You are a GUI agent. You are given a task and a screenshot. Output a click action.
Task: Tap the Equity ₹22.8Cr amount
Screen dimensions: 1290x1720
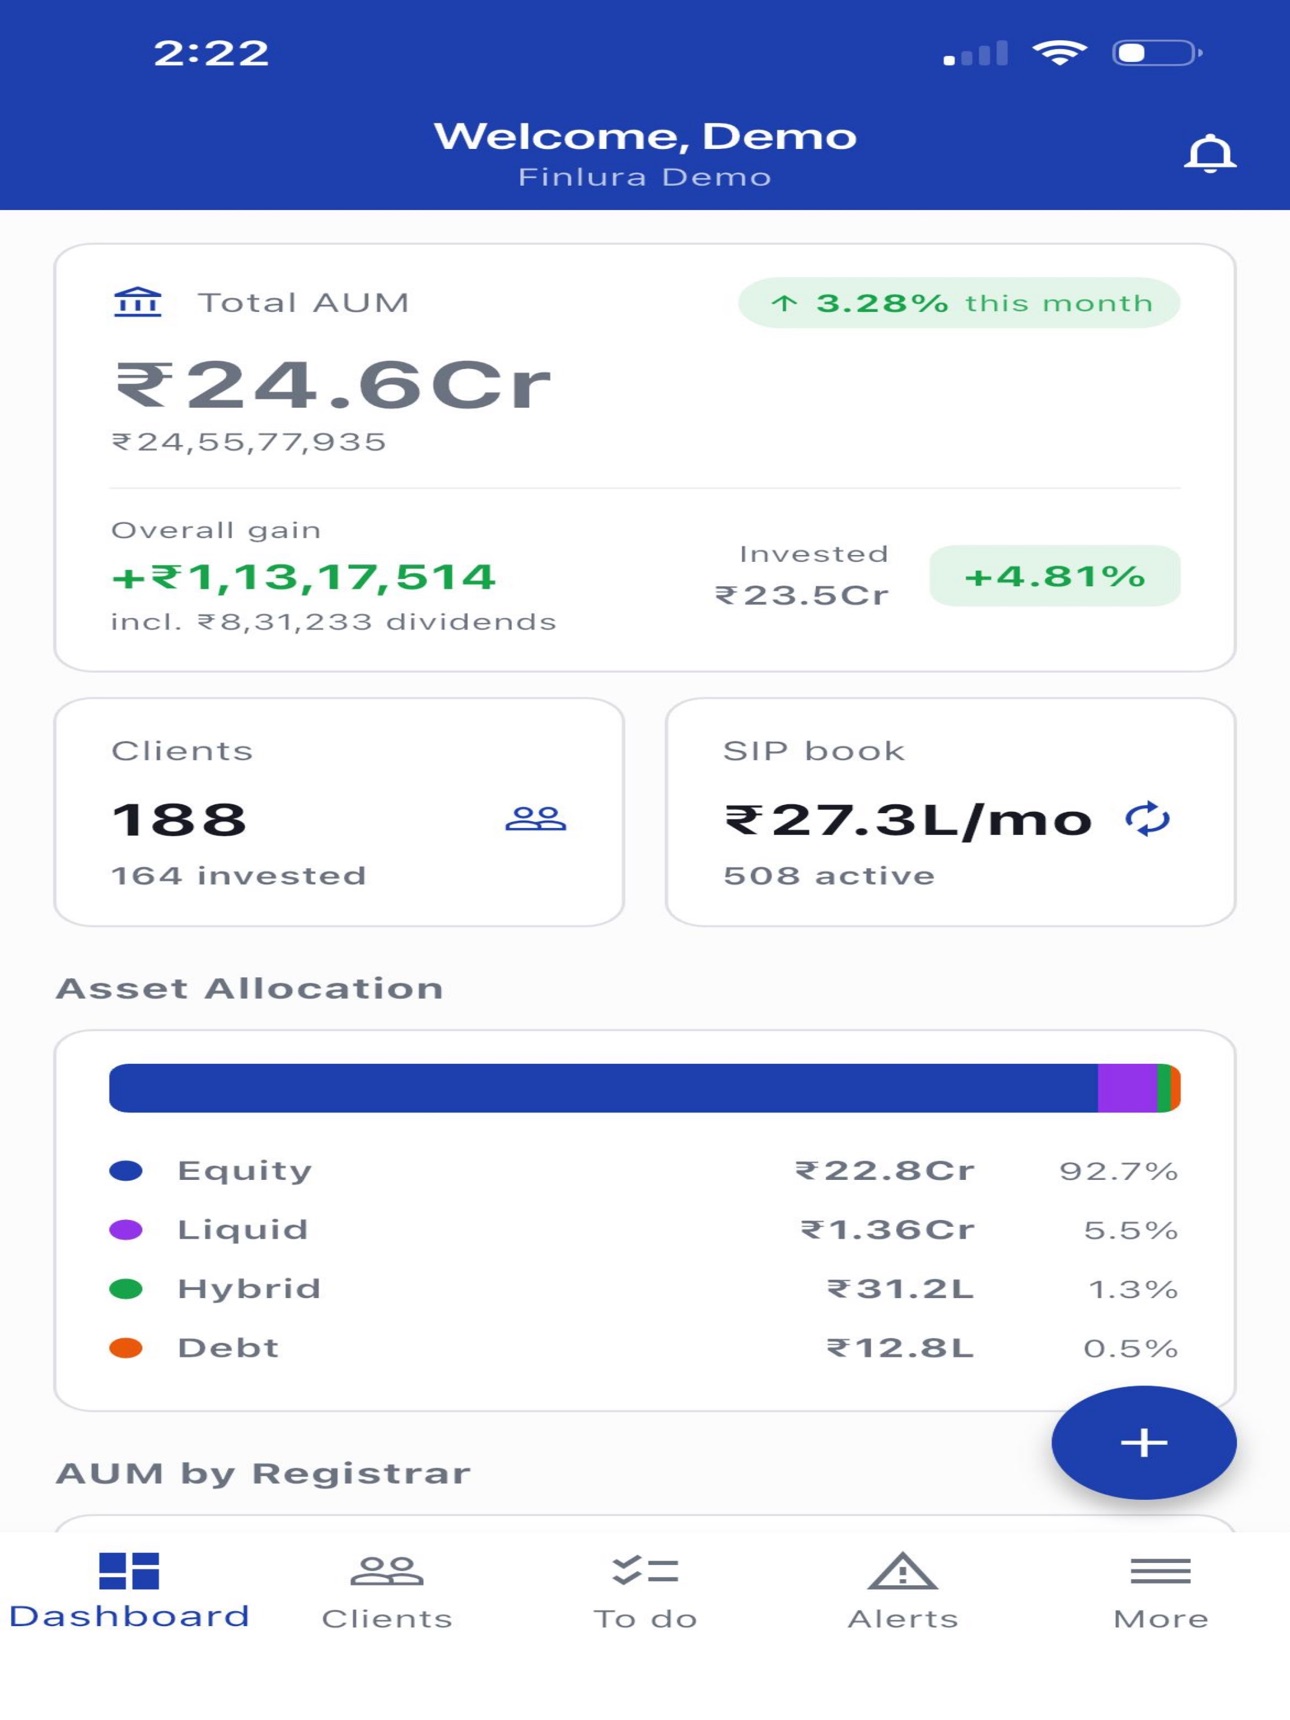[x=885, y=1171]
